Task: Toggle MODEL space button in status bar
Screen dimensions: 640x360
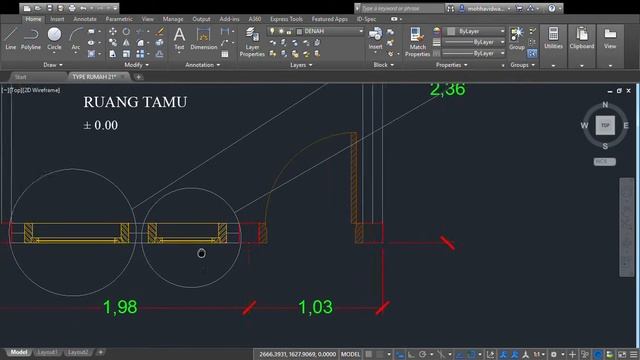Action: click(x=351, y=354)
